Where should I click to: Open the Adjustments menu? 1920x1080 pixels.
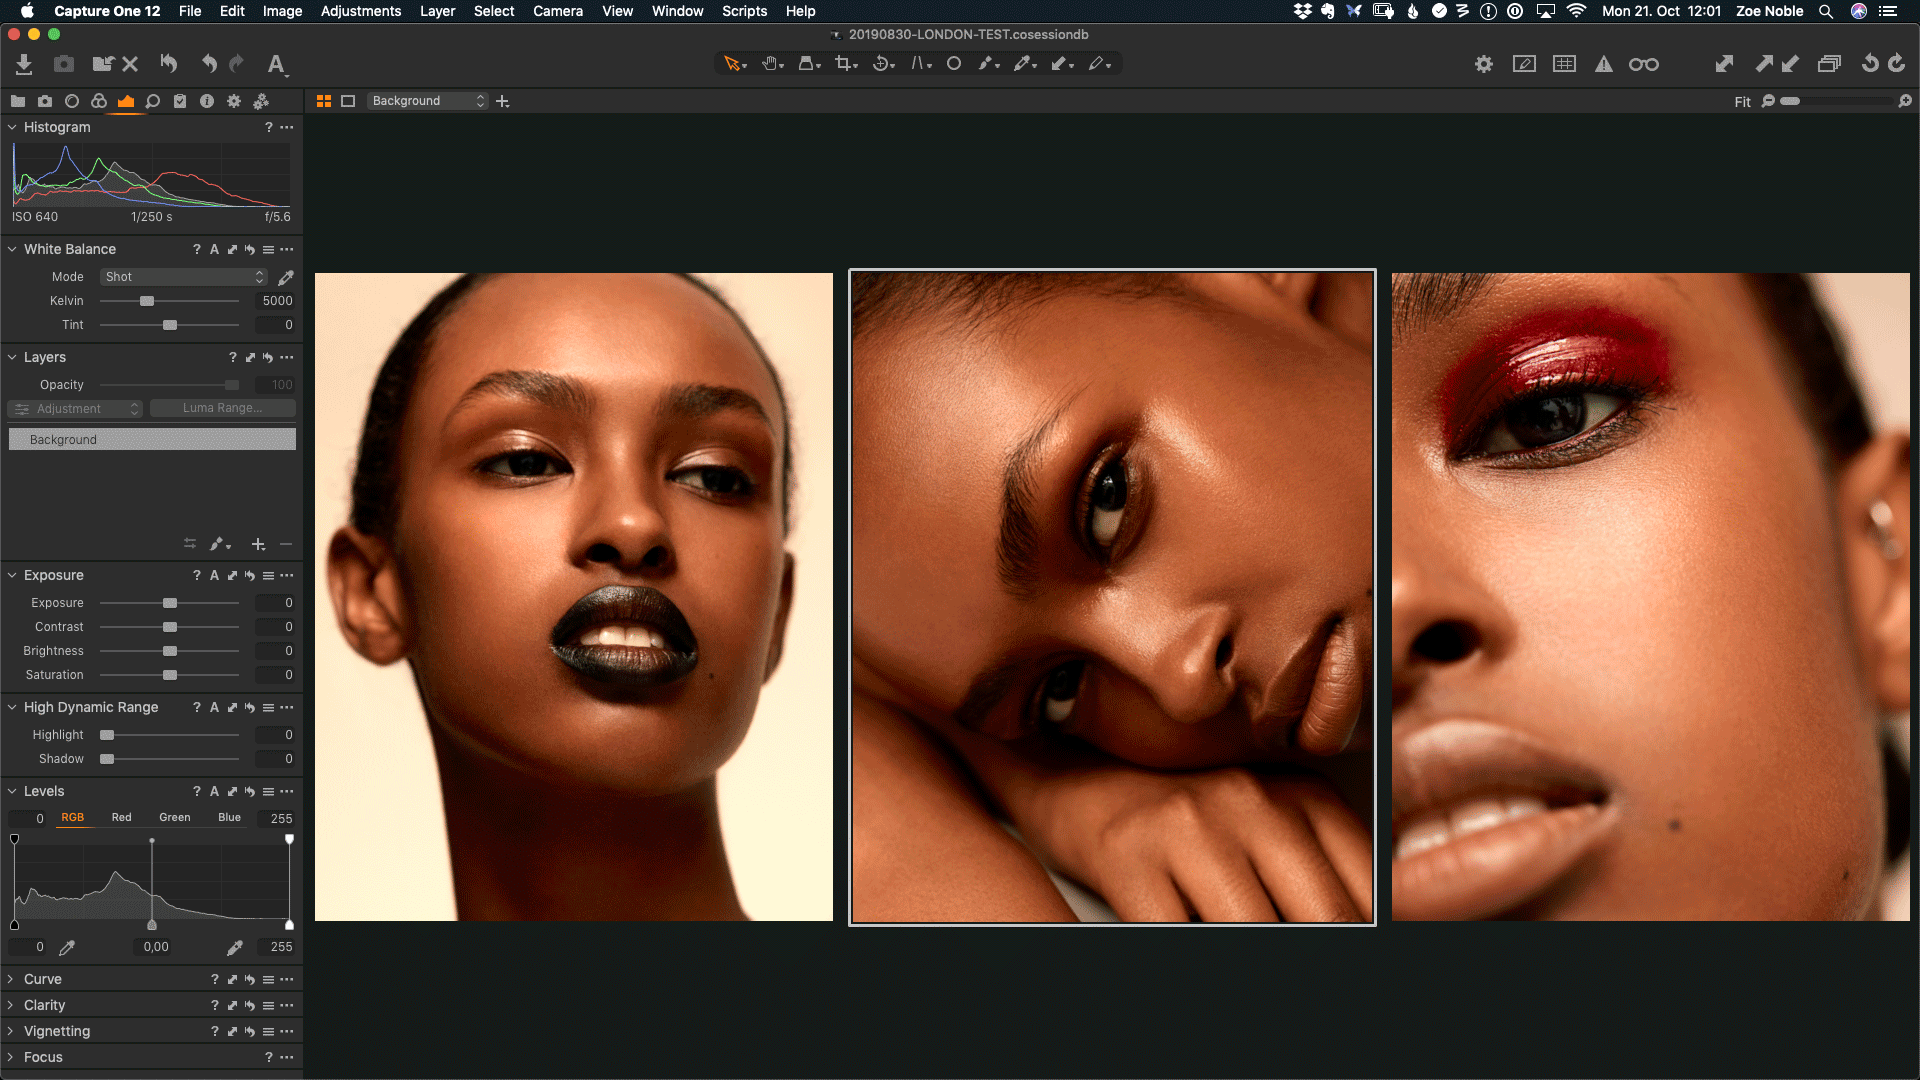pyautogui.click(x=360, y=11)
